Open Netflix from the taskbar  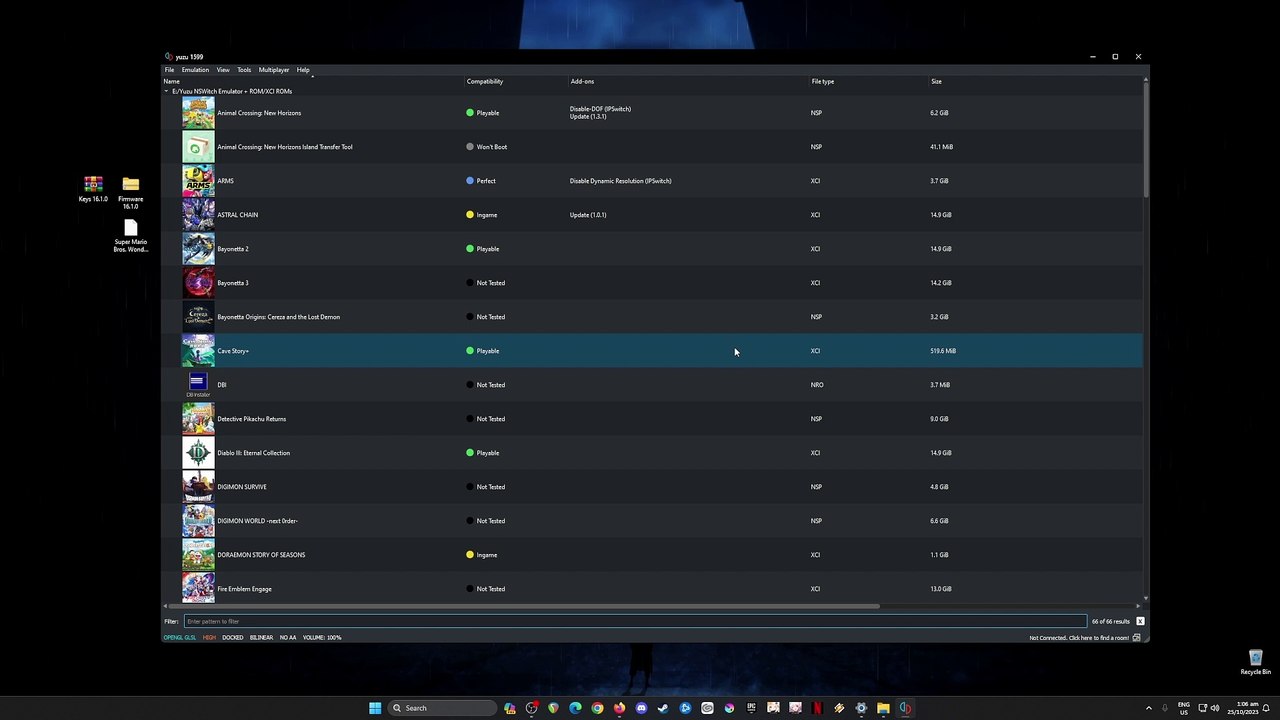point(817,708)
